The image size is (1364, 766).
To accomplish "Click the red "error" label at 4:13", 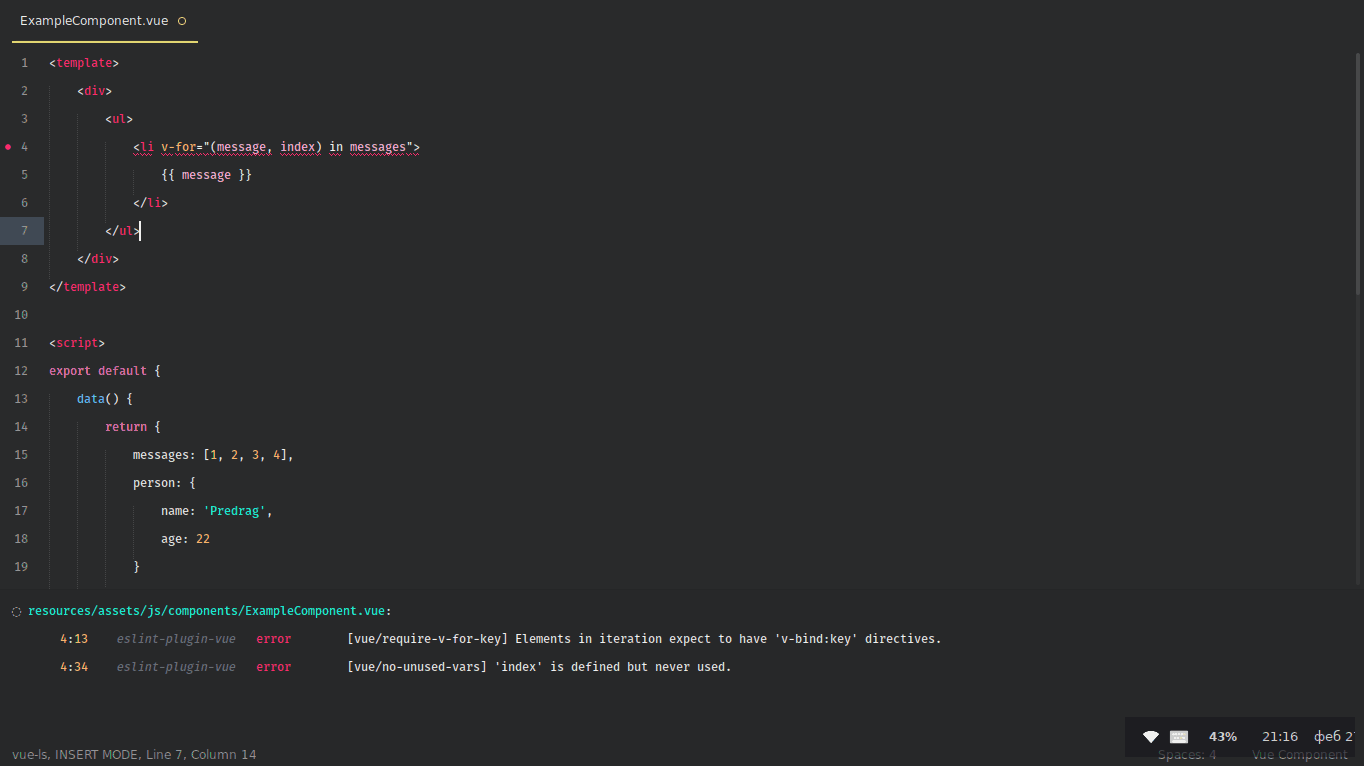I will coord(273,638).
